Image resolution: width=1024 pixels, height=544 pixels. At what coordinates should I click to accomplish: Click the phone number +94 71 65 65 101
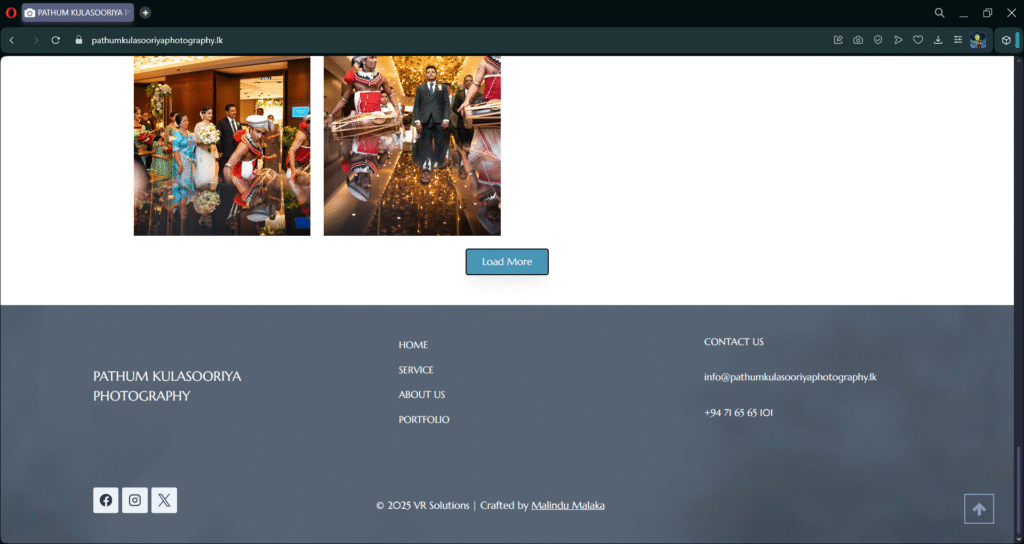(739, 413)
